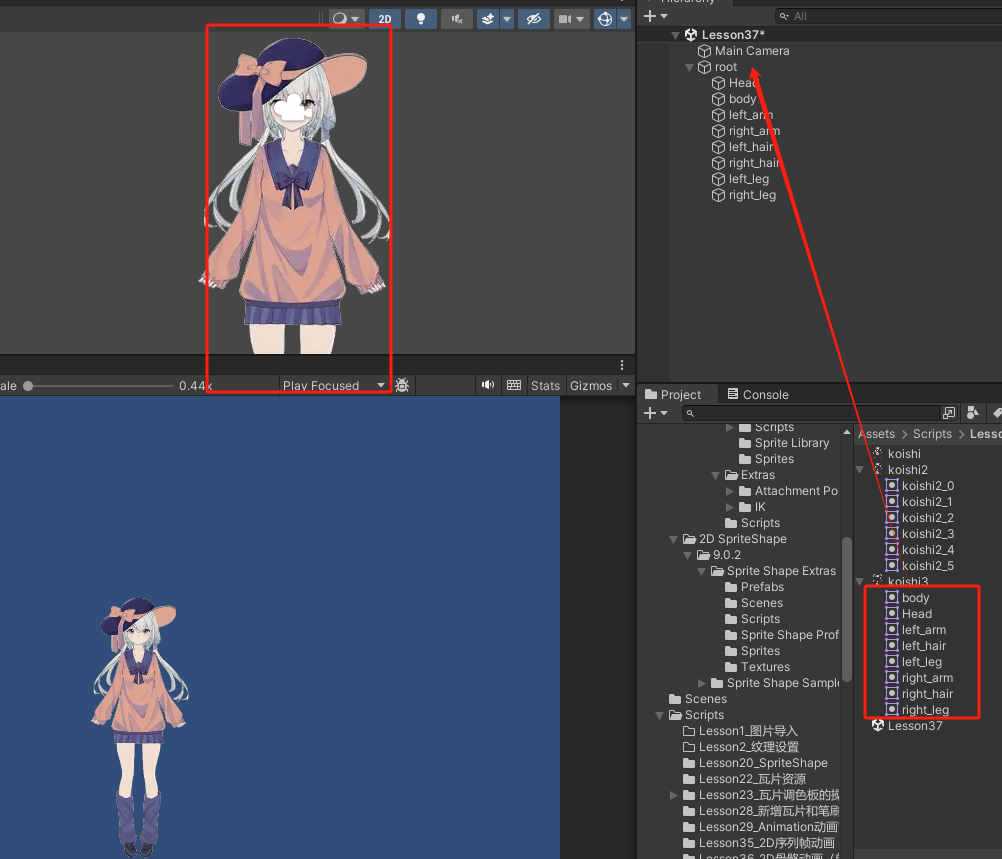Open the component orientation gizmo icon
The height and width of the screenshot is (859, 1002).
point(606,18)
